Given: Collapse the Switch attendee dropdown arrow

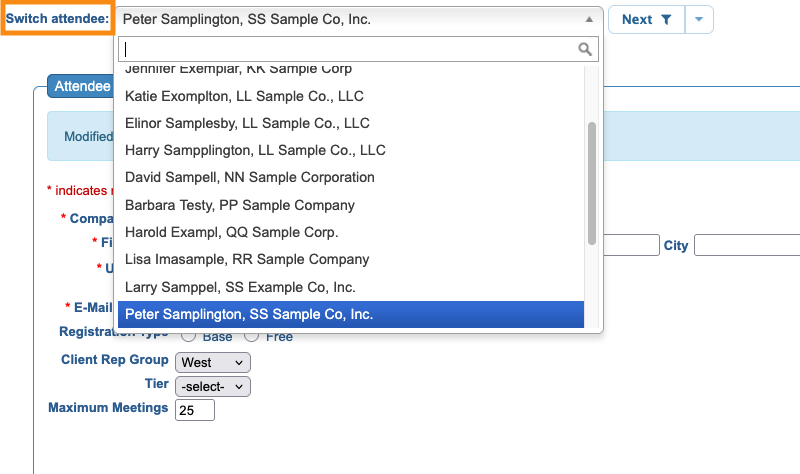Looking at the screenshot, I should coord(588,19).
